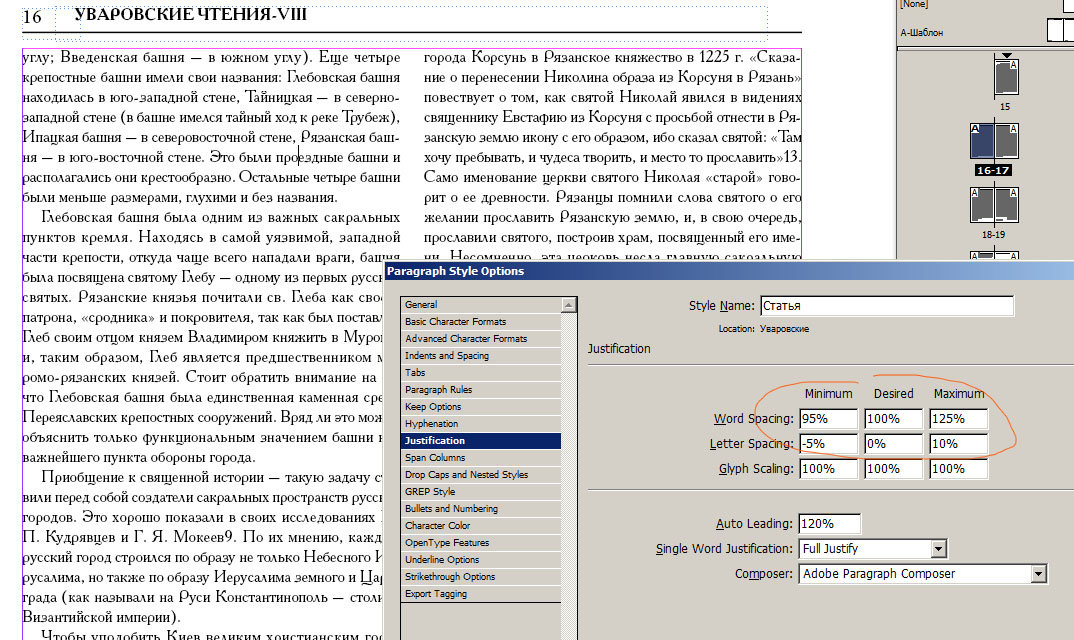The width and height of the screenshot is (1074, 640).
Task: Open the Span Columns category
Action: pyautogui.click(x=481, y=458)
